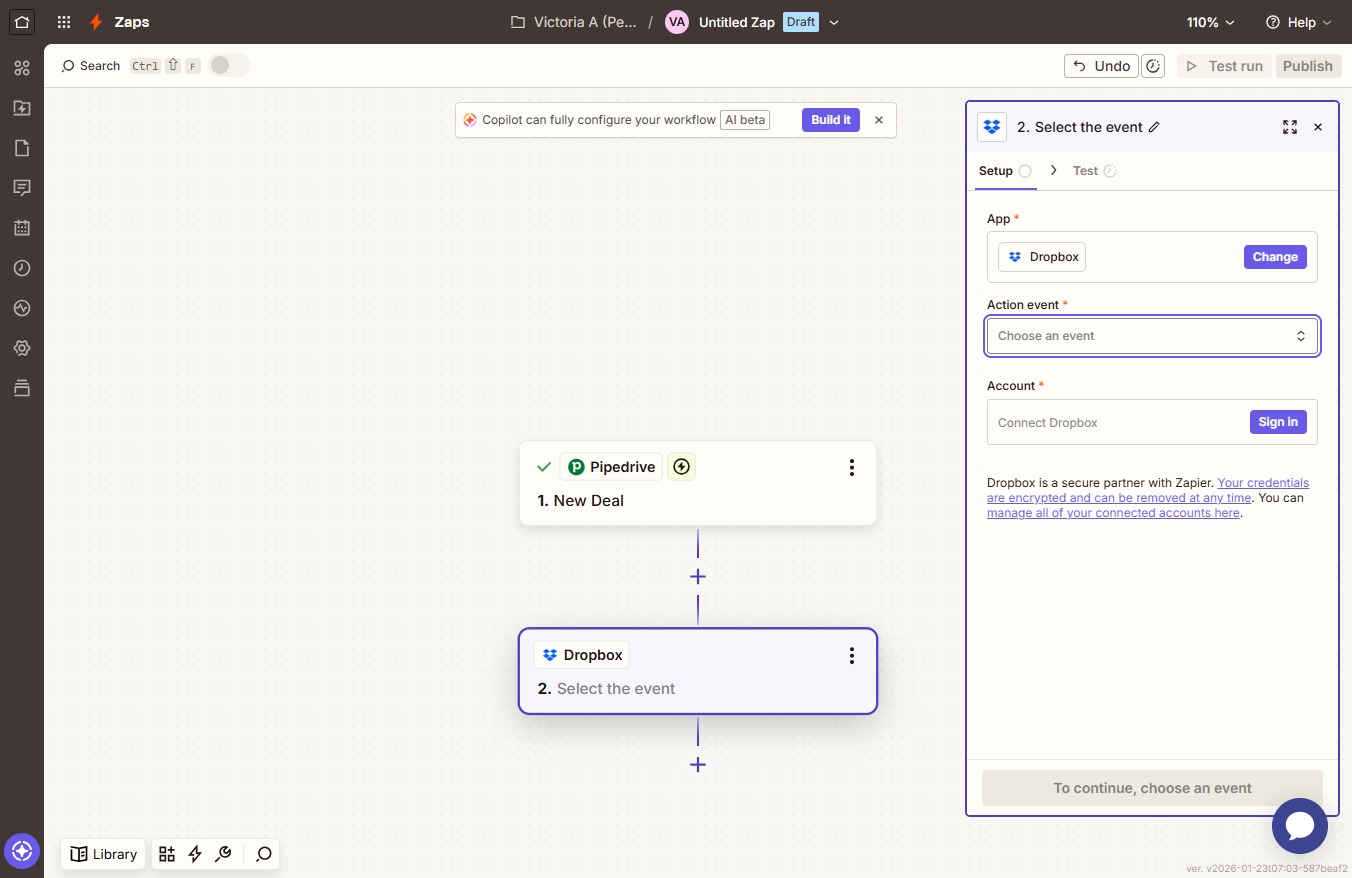Open the nine-dot apps grid
The height and width of the screenshot is (878, 1352).
[64, 22]
